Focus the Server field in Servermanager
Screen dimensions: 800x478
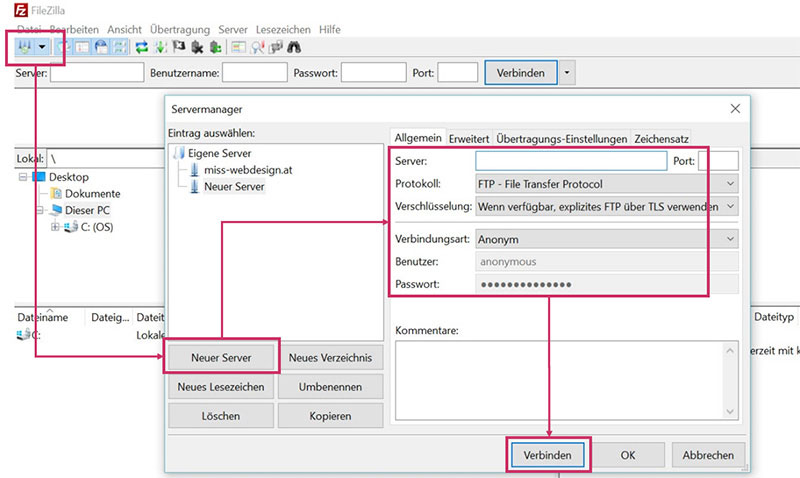click(571, 161)
